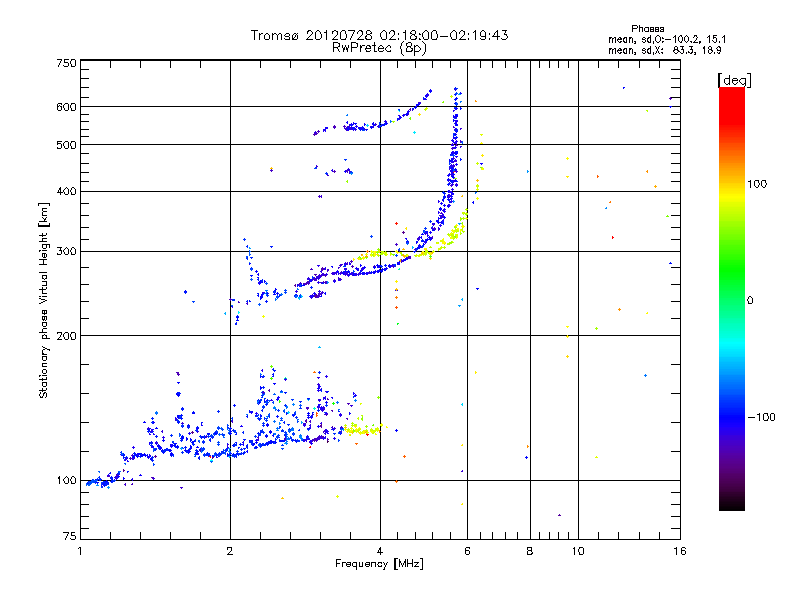Click the colorbar tick label '0'
This screenshot has width=800, height=600.
coord(750,301)
